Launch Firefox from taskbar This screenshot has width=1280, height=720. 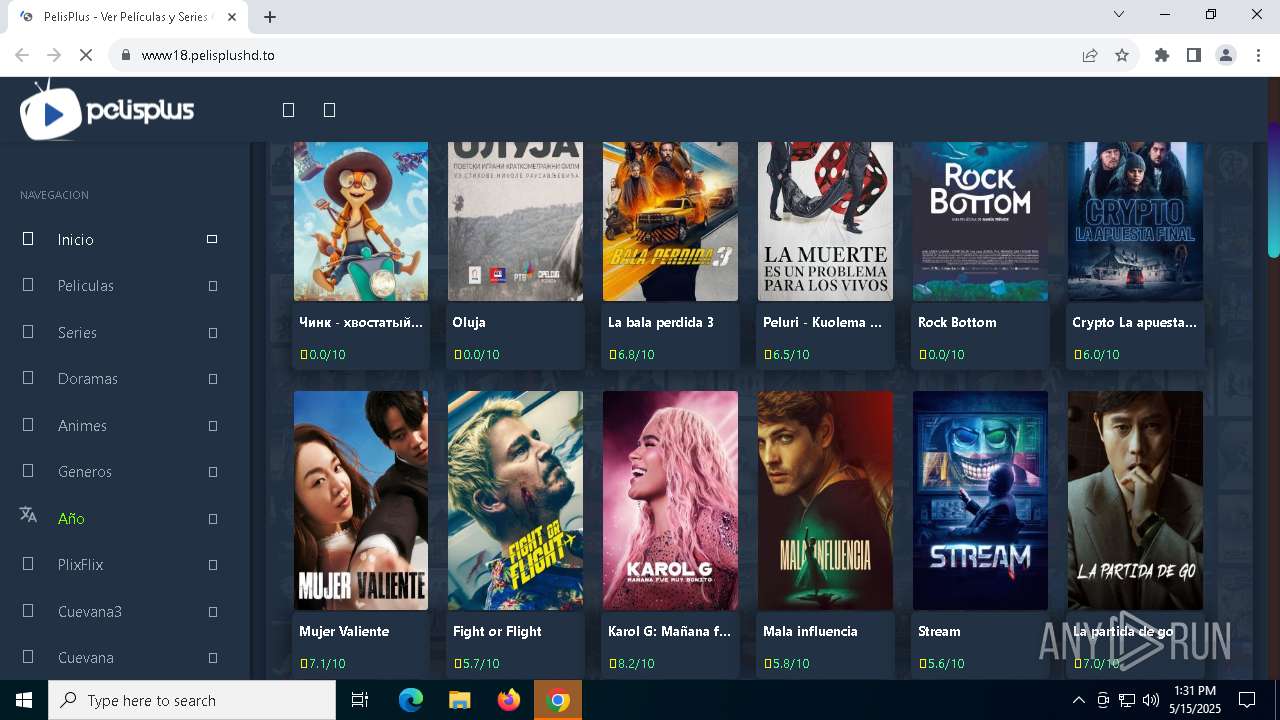point(509,700)
